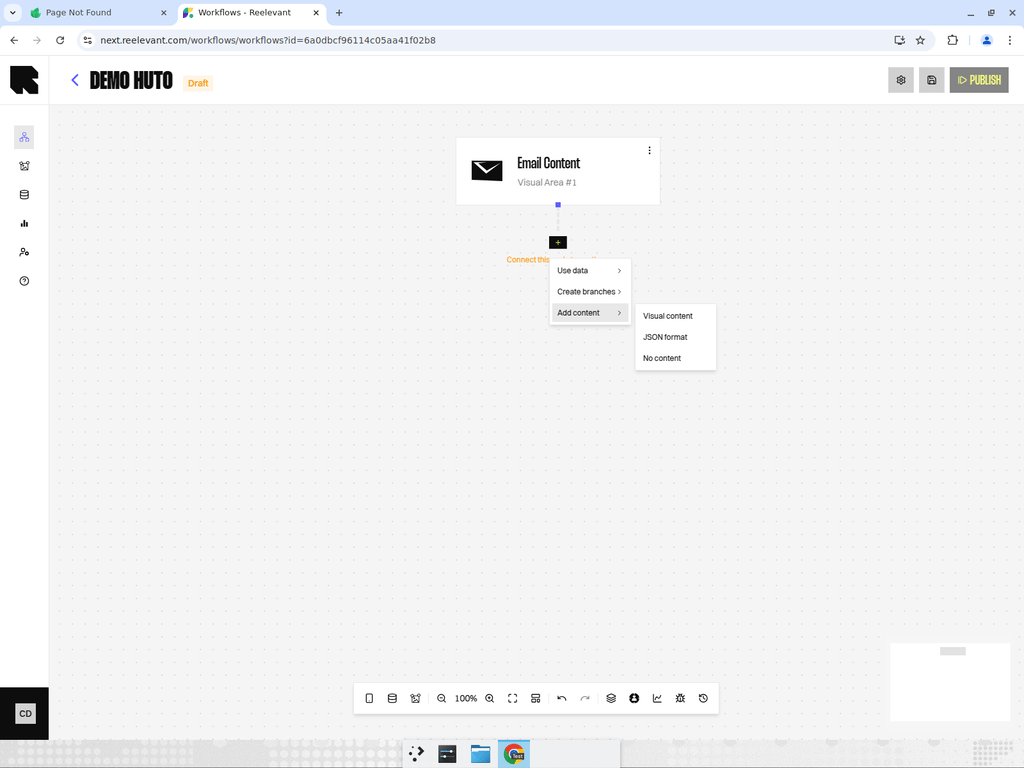Open the Email Content node's three-dot menu

pos(649,150)
